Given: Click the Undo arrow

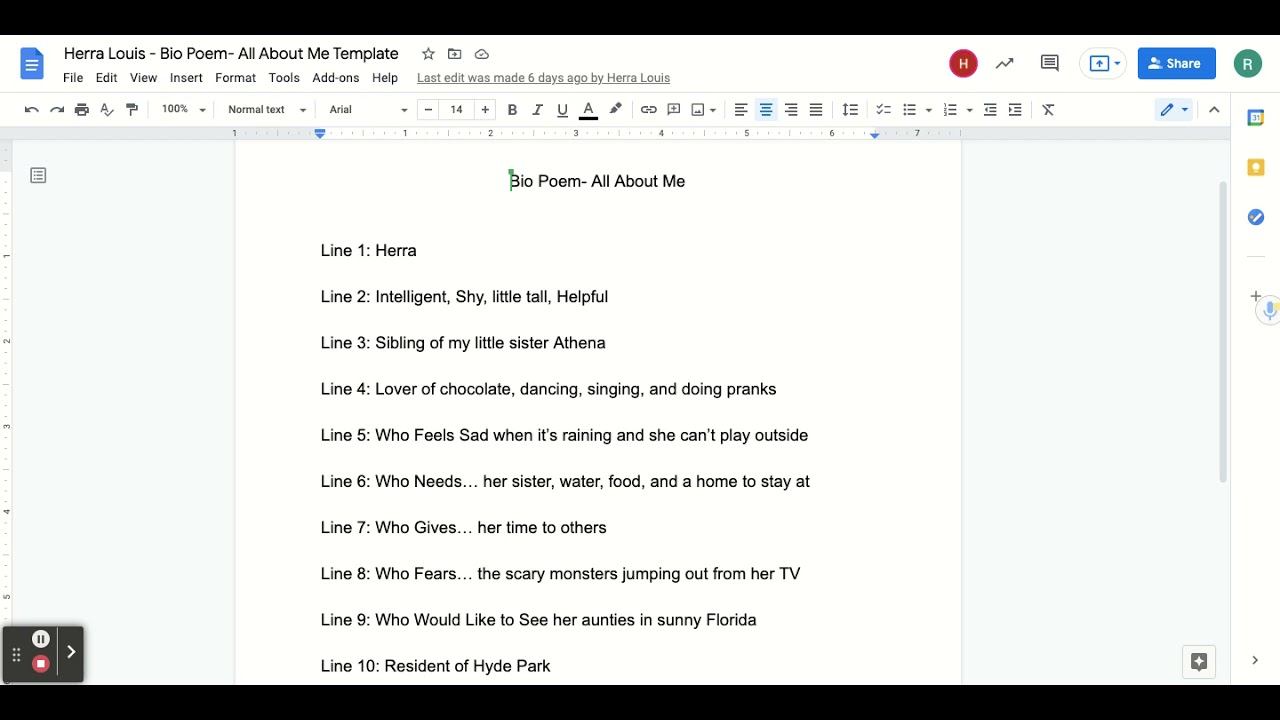Looking at the screenshot, I should click(x=32, y=110).
